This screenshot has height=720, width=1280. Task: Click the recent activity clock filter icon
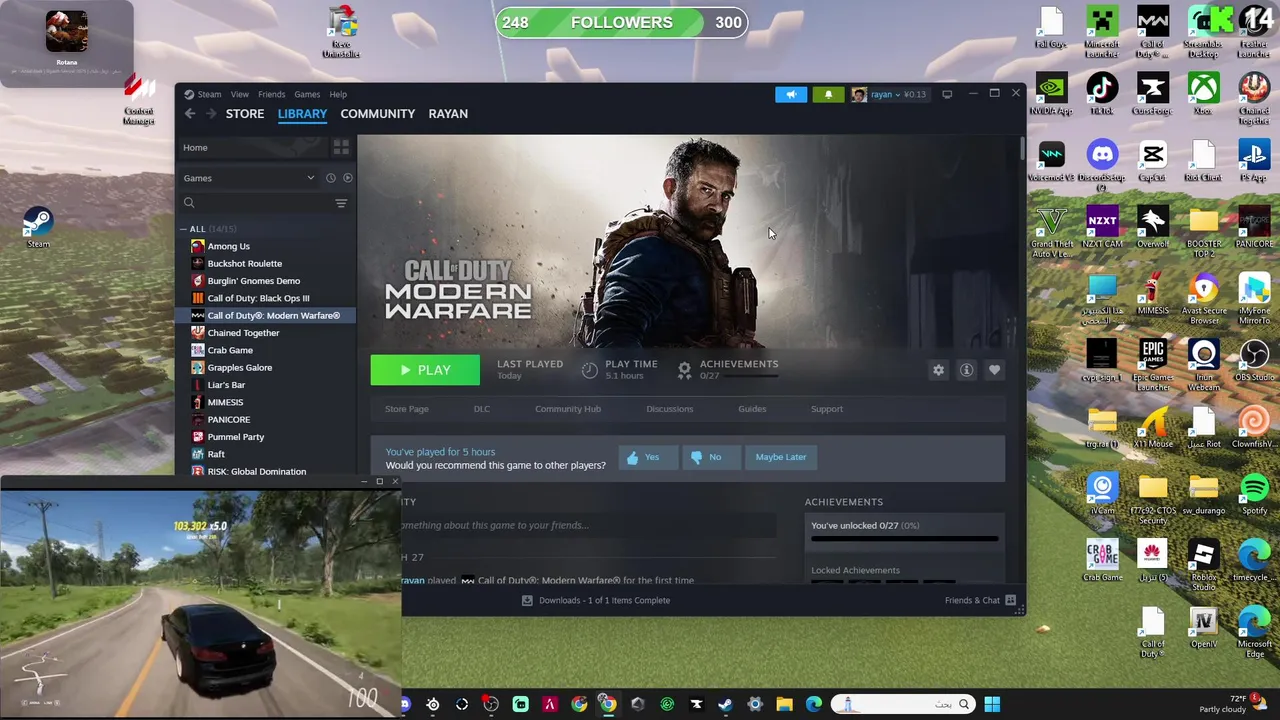pyautogui.click(x=330, y=178)
